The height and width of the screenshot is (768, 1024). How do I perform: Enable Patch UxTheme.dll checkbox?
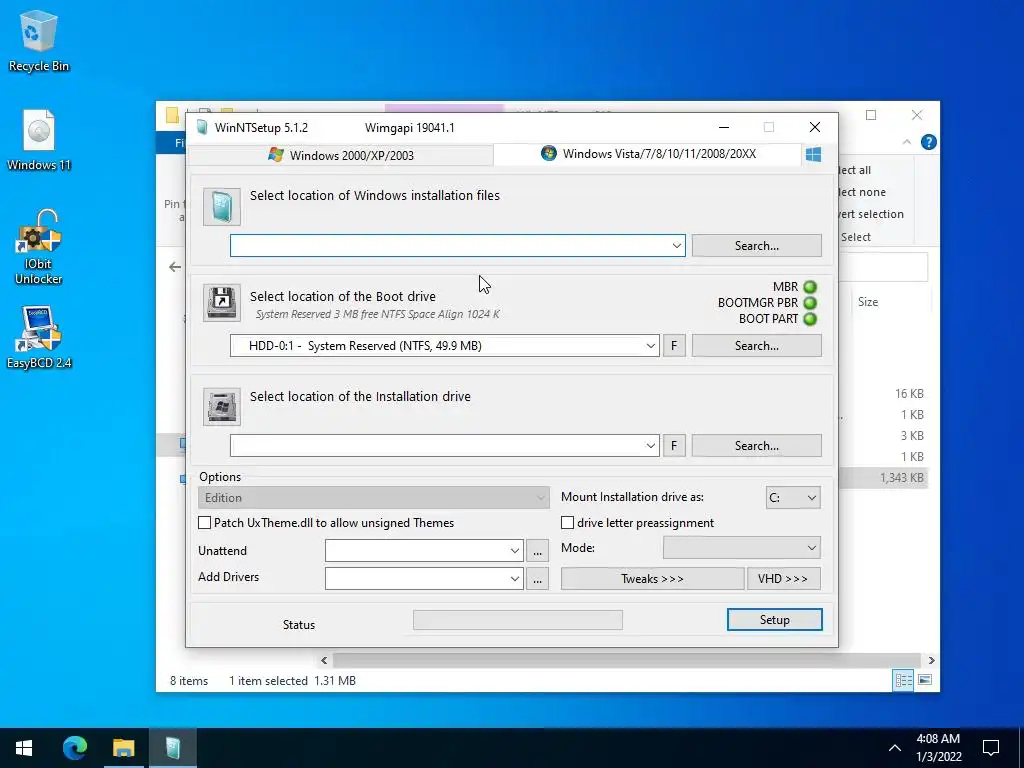point(204,522)
